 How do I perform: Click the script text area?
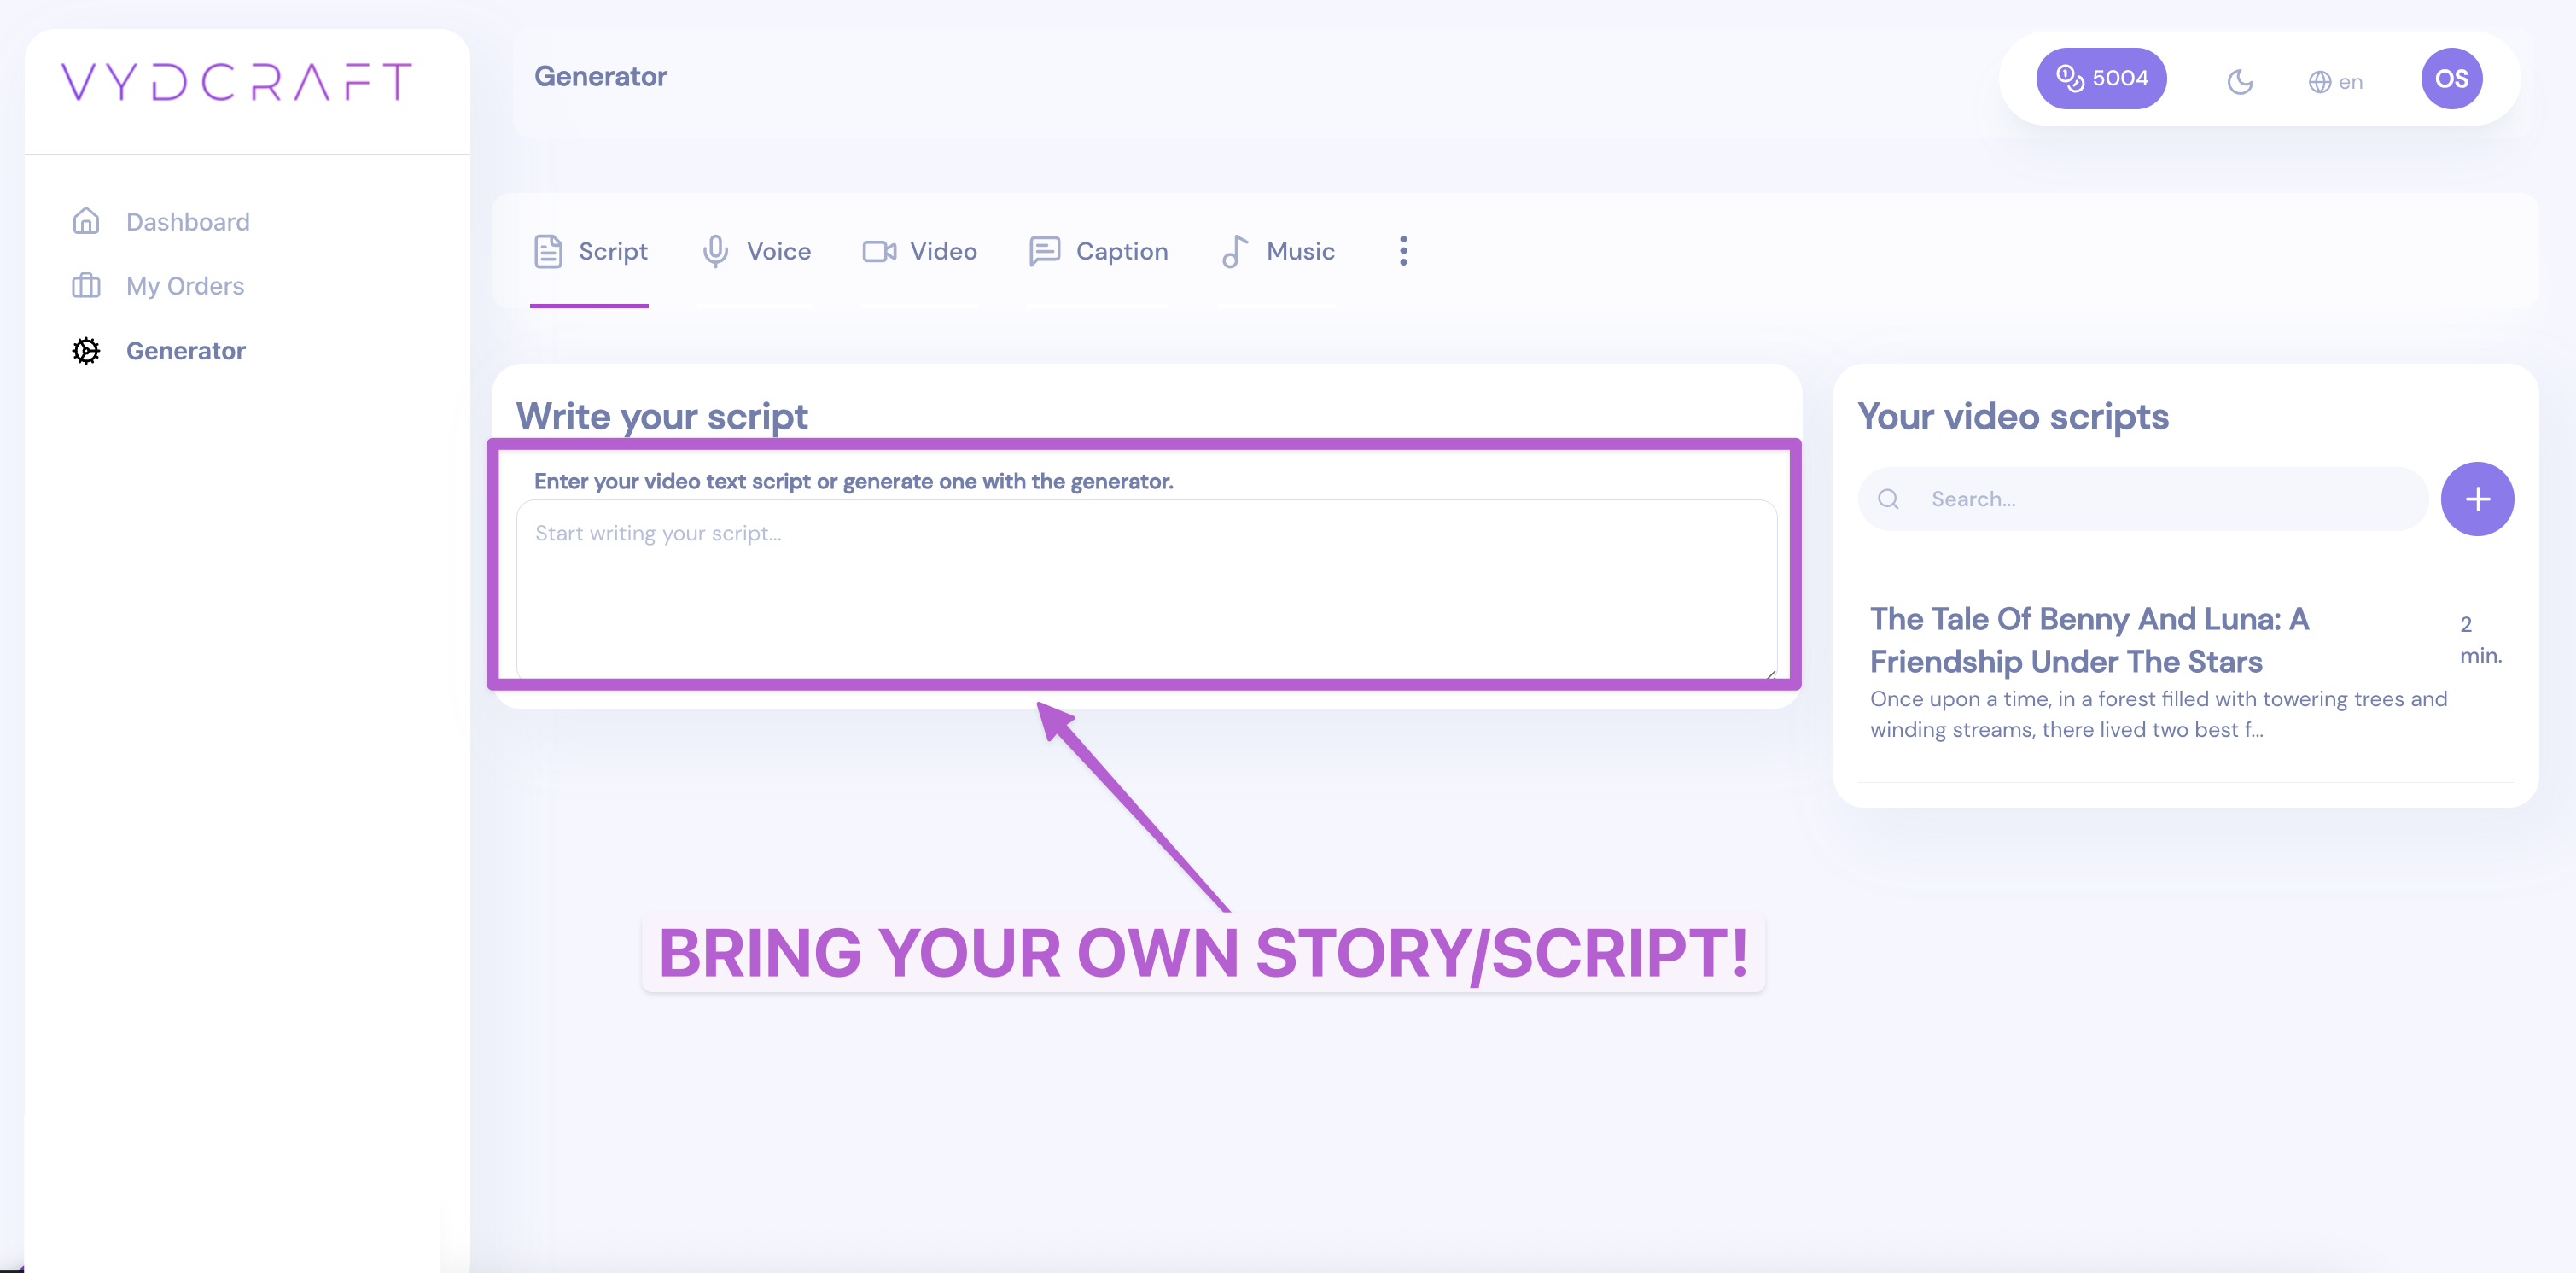(1145, 590)
